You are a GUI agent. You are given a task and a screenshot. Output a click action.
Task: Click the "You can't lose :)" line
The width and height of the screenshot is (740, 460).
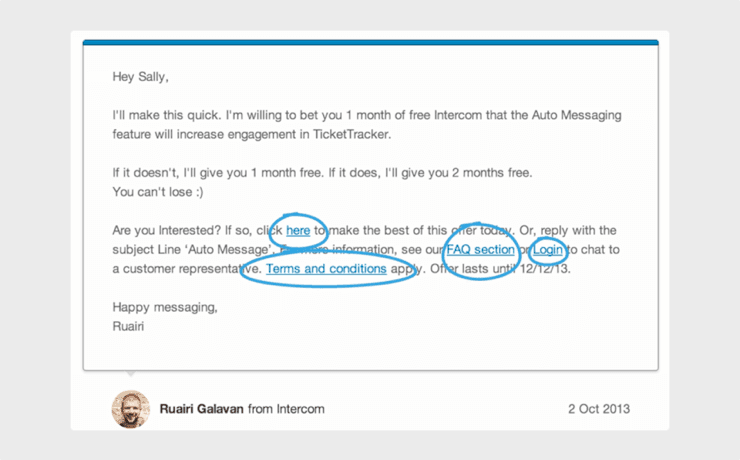(x=158, y=192)
